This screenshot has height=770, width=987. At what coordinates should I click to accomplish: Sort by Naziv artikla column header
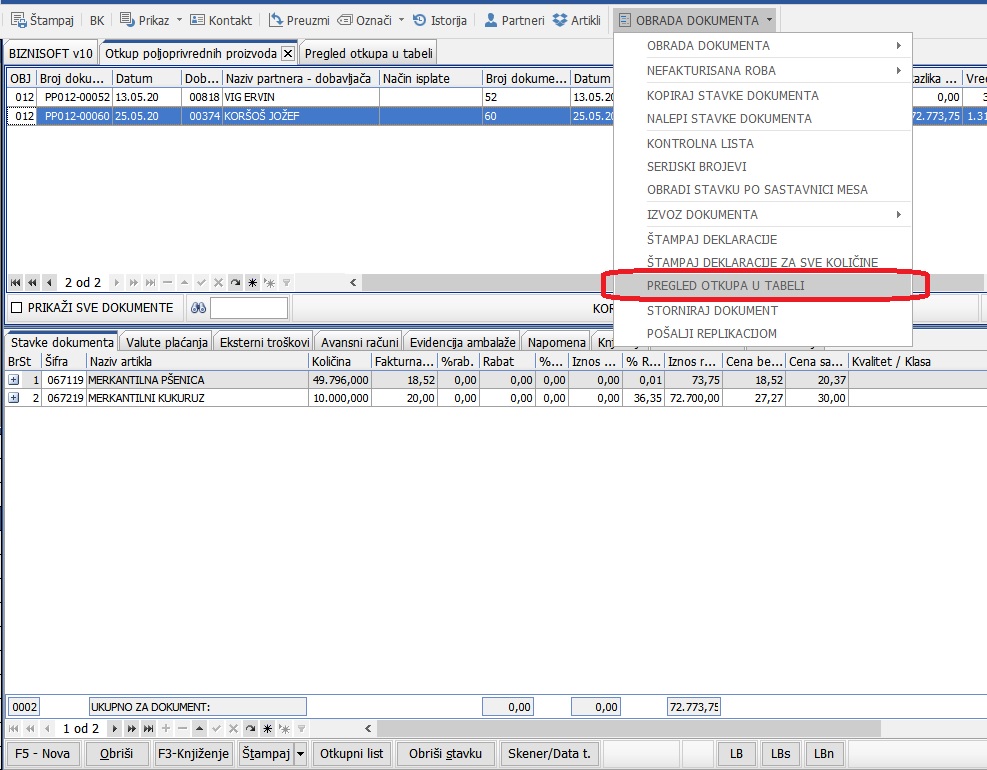coord(197,361)
